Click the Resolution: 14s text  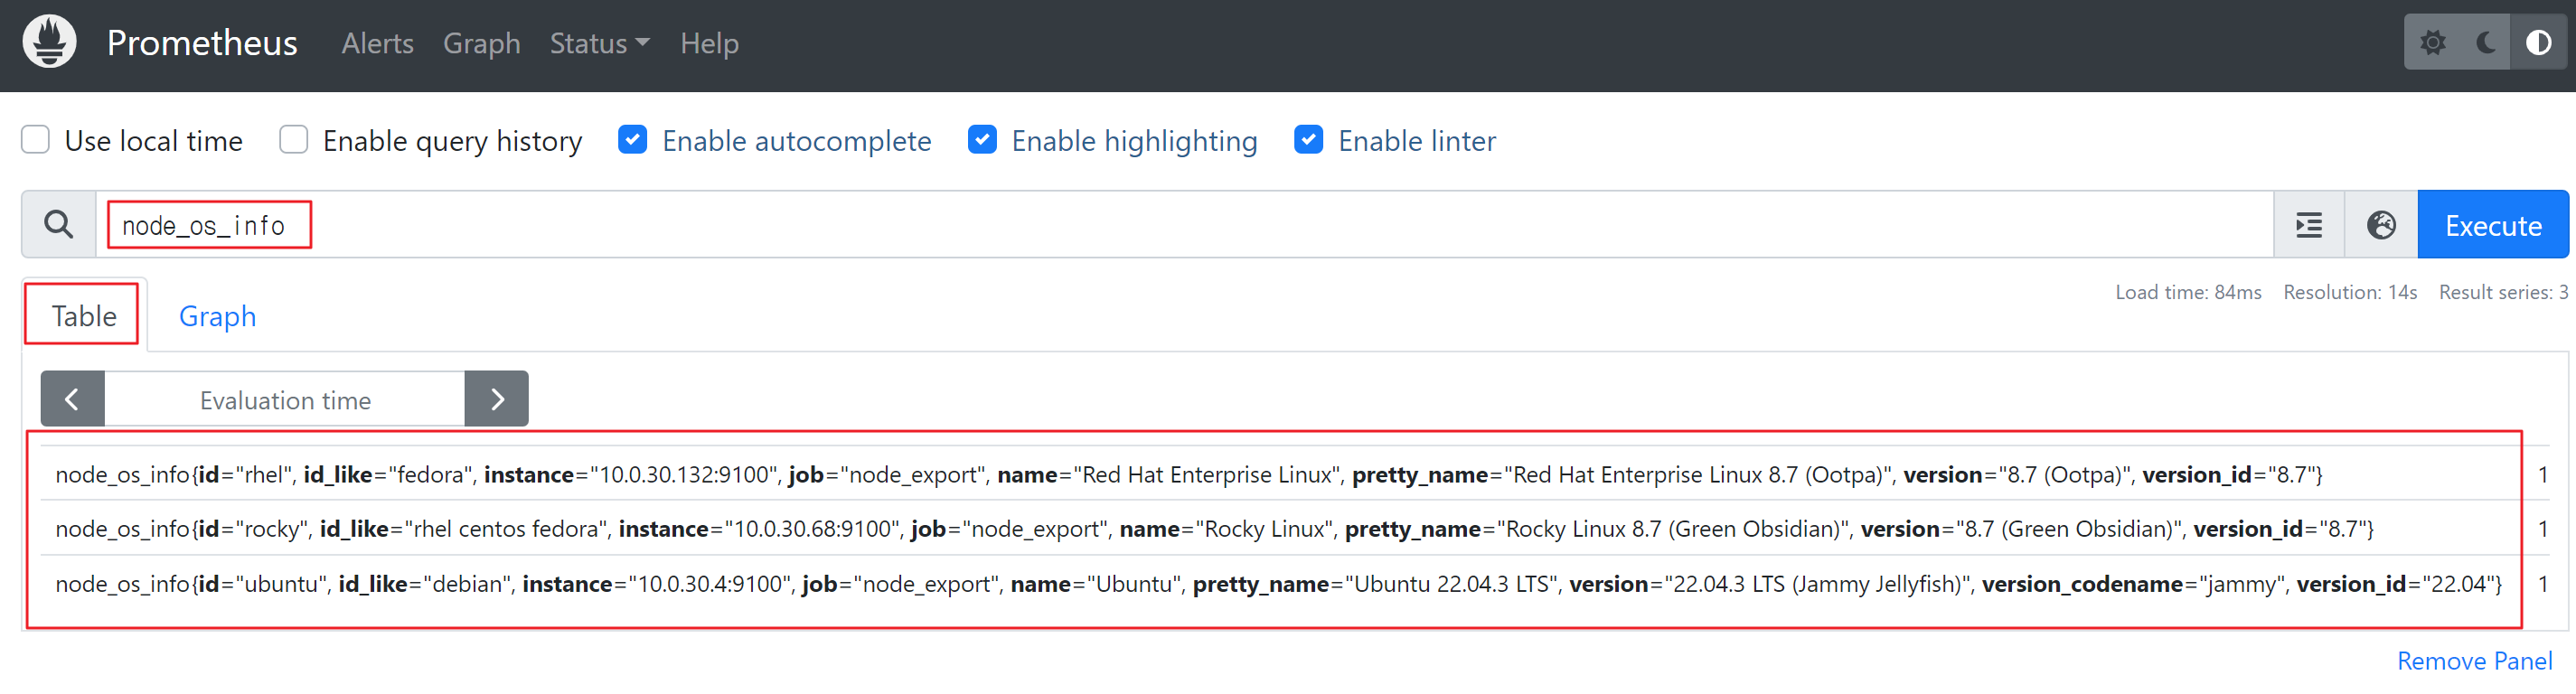tap(2350, 292)
